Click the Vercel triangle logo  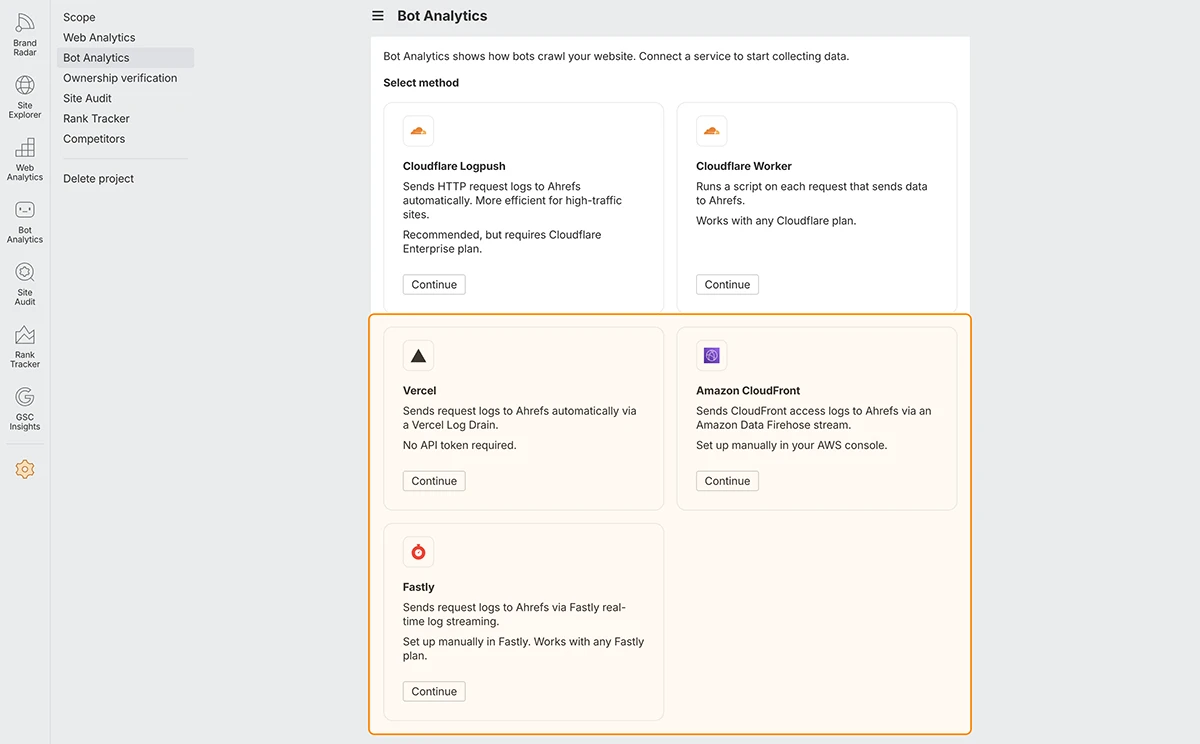click(x=418, y=356)
